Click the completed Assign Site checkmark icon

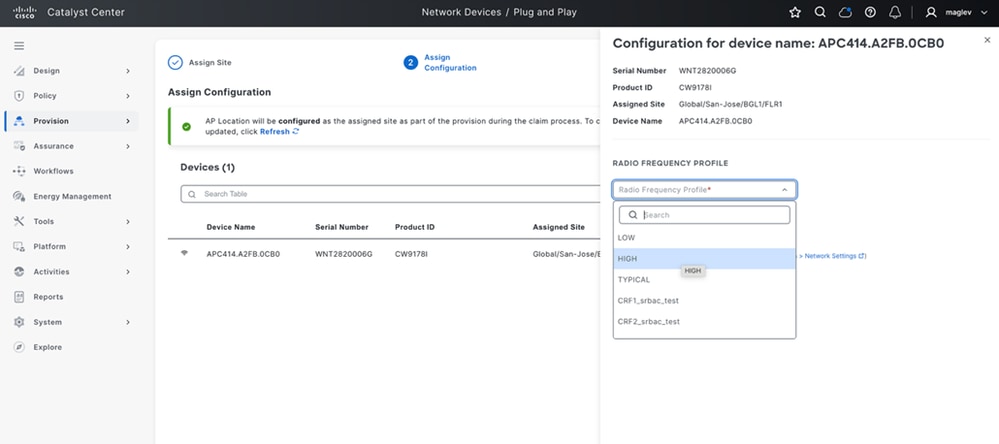pos(175,62)
